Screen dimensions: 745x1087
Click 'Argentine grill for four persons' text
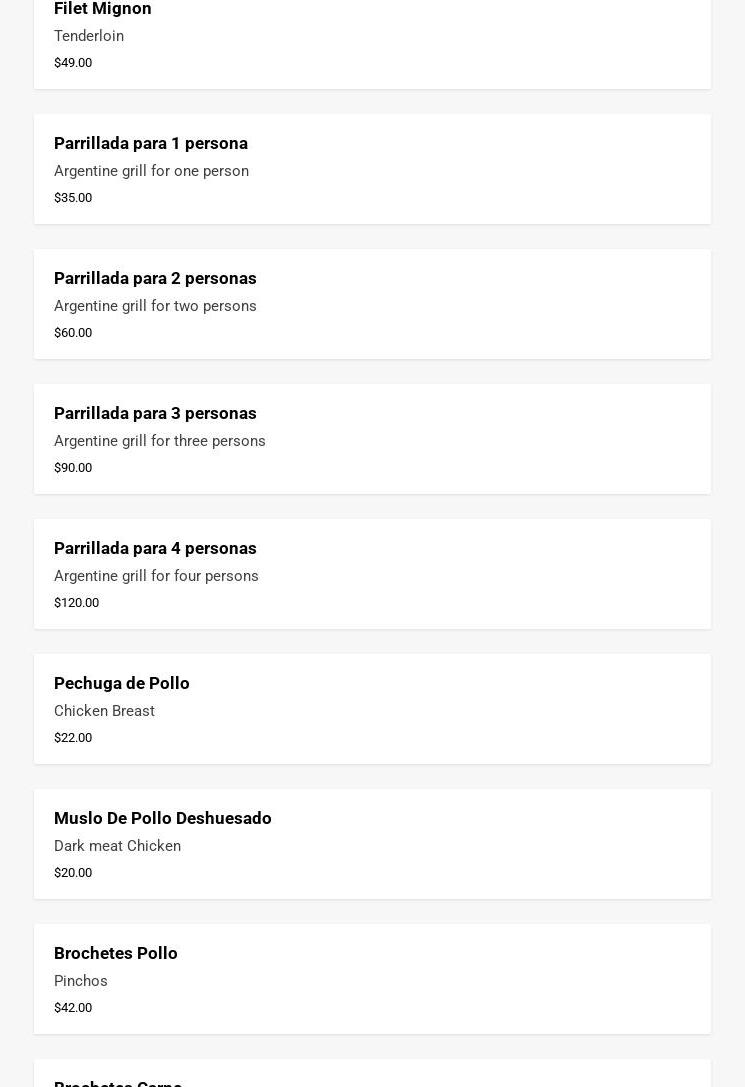point(156,576)
